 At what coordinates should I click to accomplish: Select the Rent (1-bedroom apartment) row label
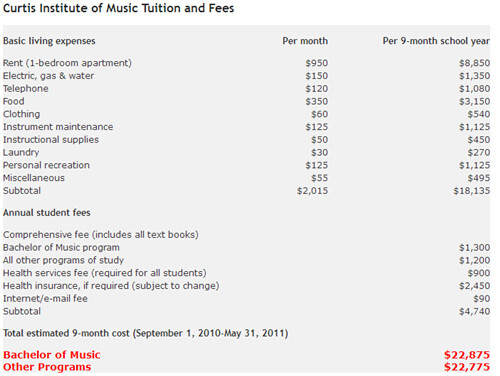point(67,63)
